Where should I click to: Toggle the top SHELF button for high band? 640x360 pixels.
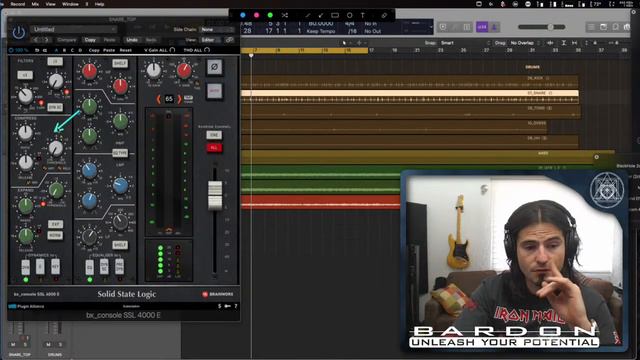(x=120, y=64)
